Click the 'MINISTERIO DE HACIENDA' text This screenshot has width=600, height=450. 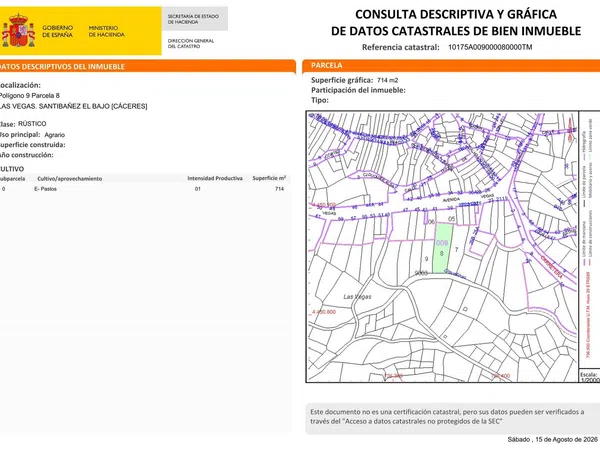click(x=106, y=31)
